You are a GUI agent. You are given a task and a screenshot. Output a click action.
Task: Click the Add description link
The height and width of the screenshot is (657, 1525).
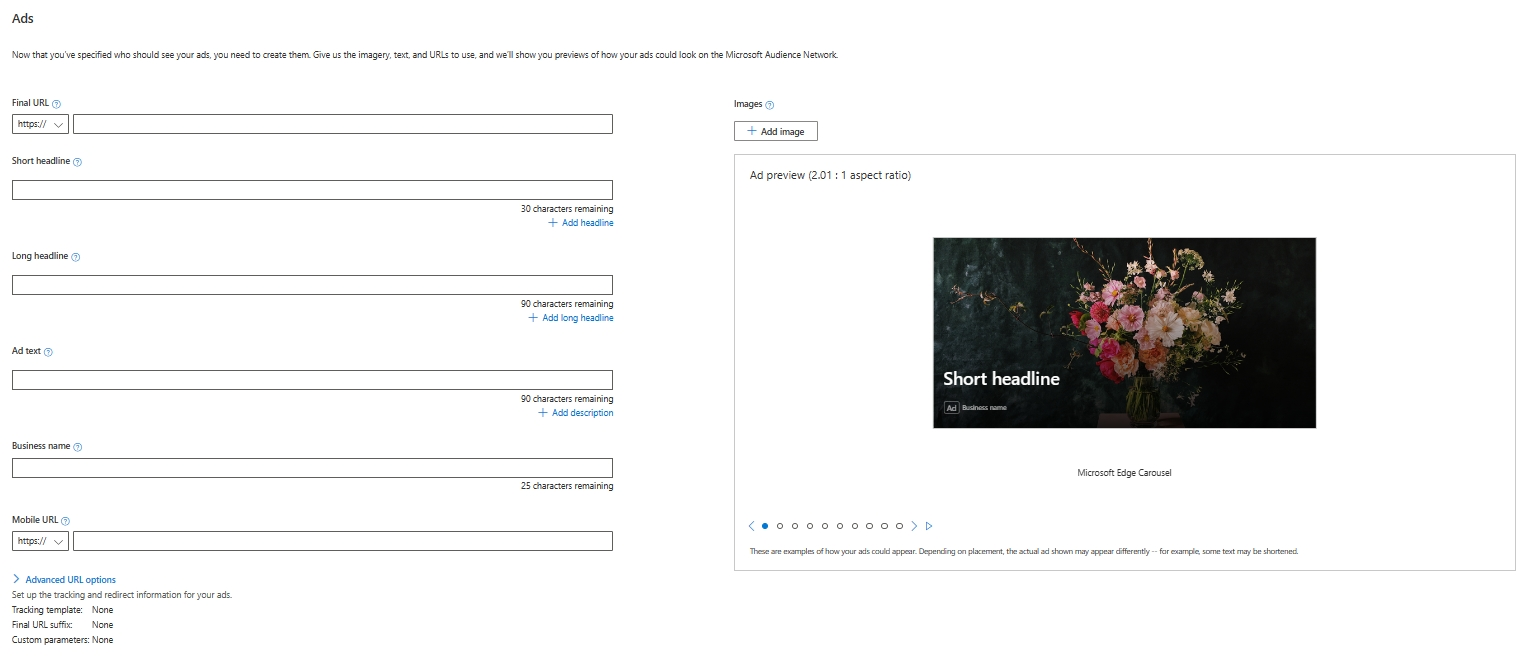click(x=576, y=413)
